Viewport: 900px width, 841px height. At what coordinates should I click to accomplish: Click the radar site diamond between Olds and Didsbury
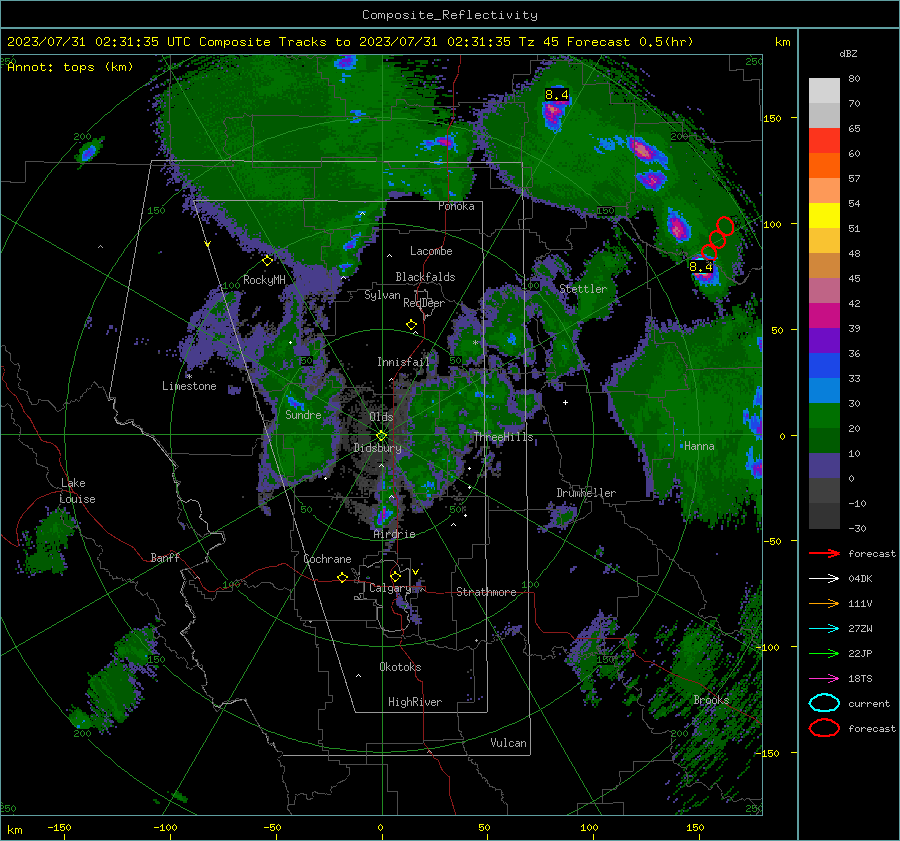pos(381,435)
